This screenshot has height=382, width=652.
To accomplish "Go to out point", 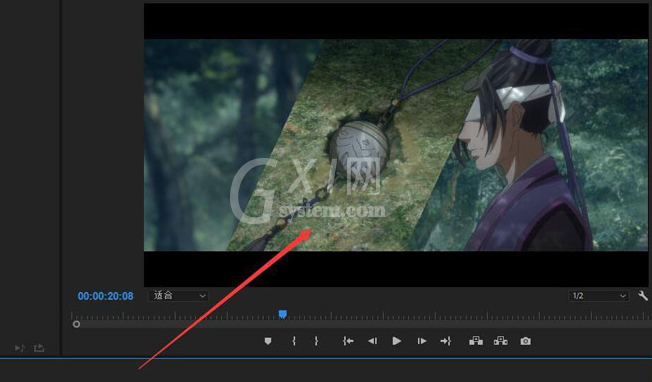I will coord(445,341).
